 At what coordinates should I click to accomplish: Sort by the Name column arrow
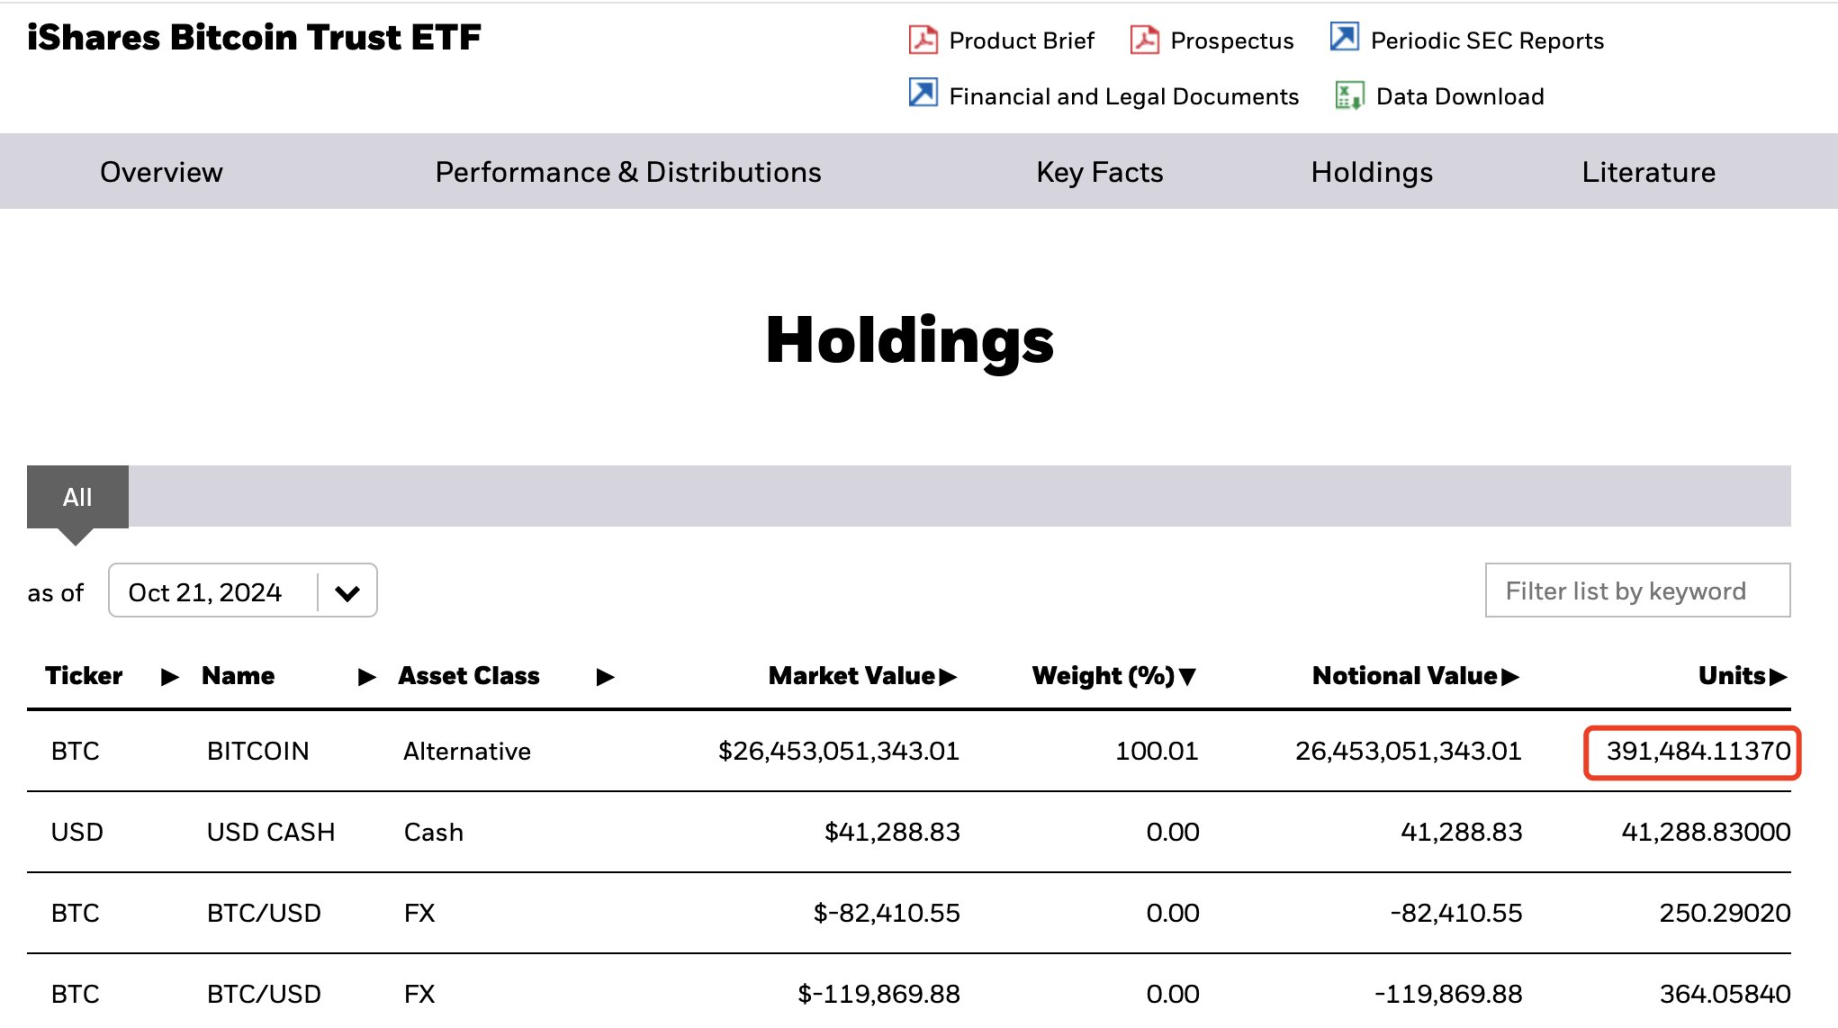pos(367,678)
